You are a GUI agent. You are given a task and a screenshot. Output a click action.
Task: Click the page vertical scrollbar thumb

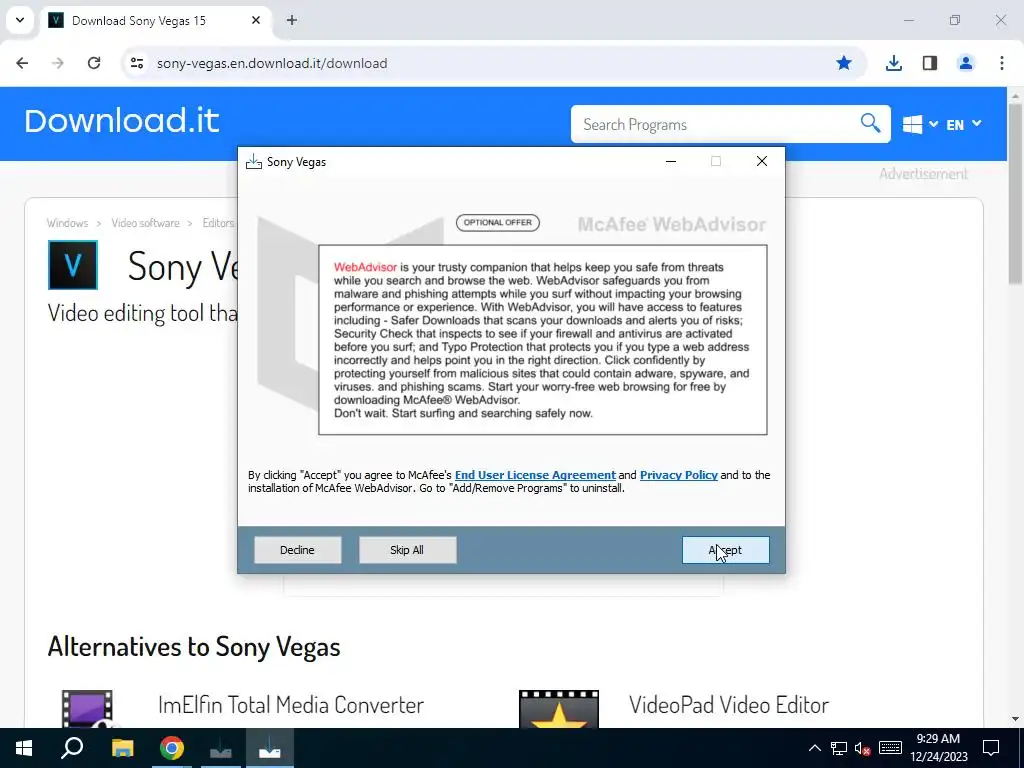1015,193
